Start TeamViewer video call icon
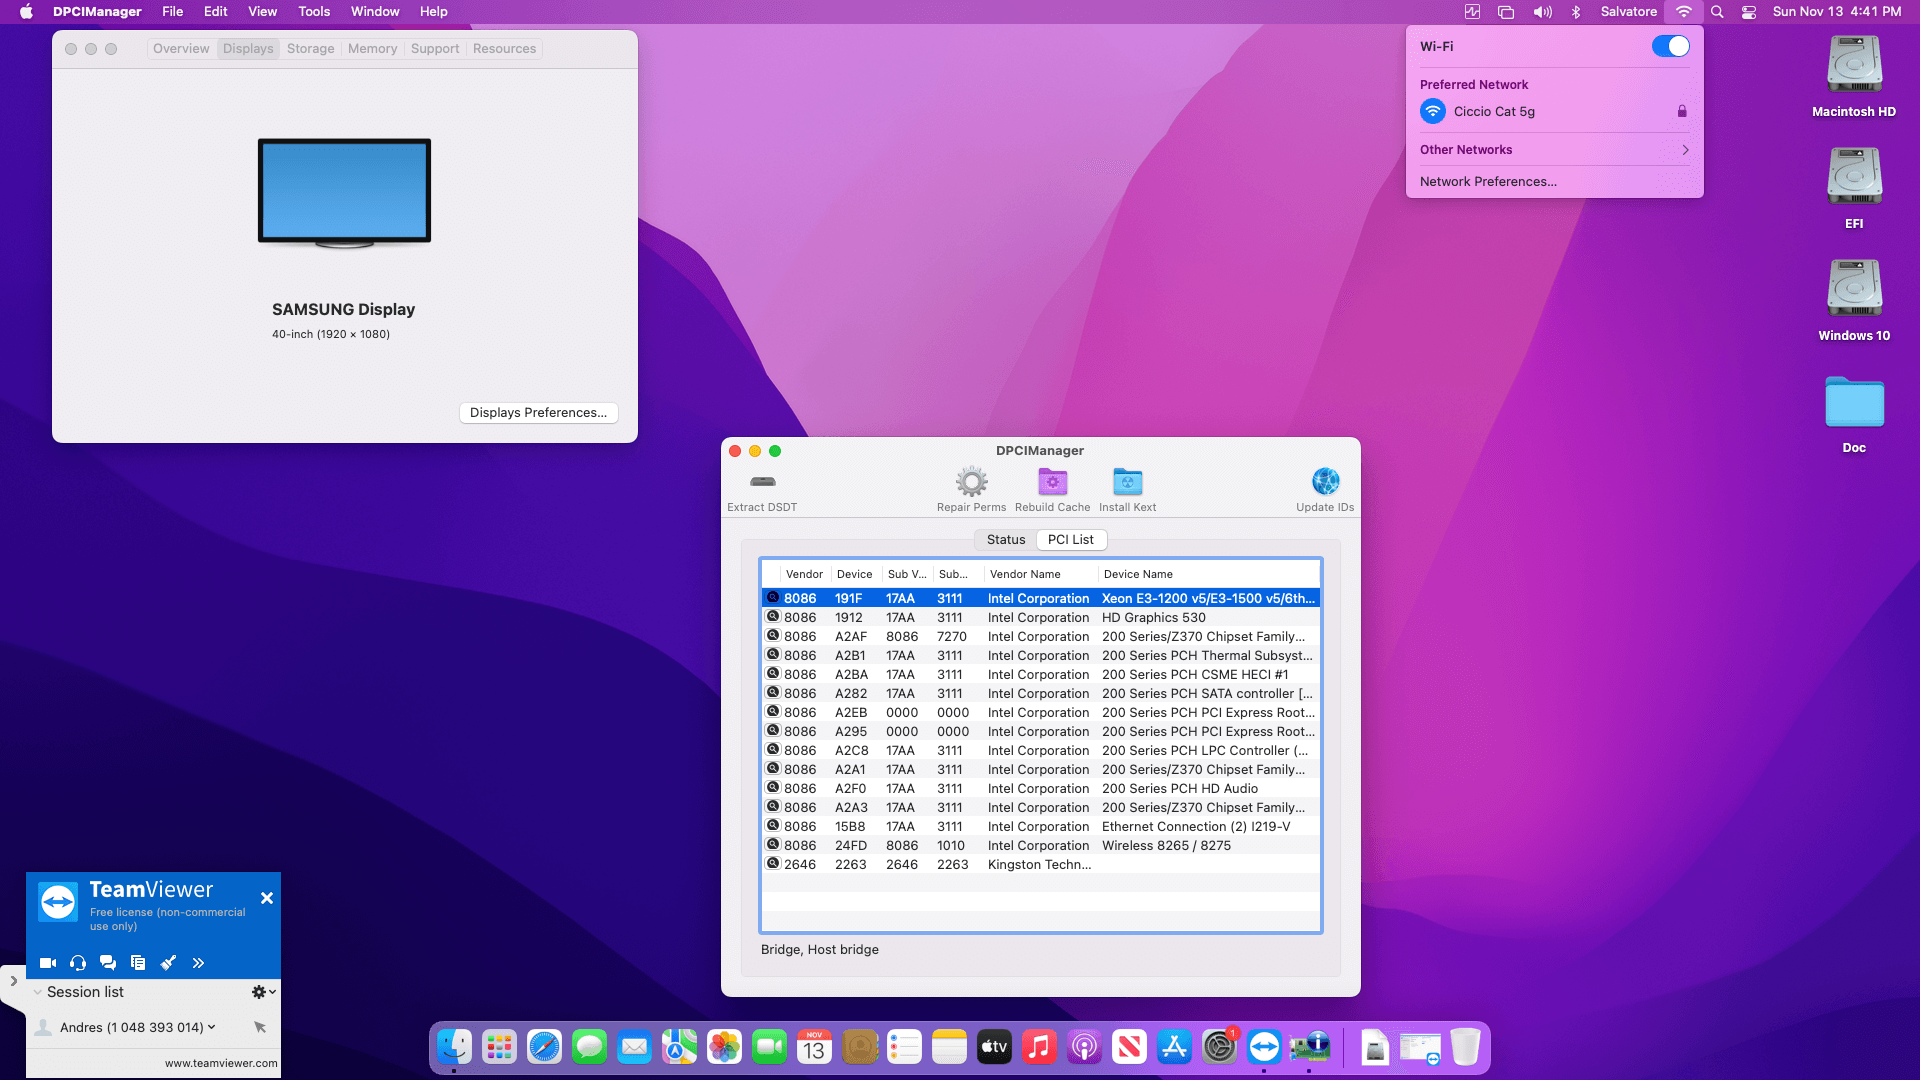The image size is (1920, 1080). [x=48, y=963]
